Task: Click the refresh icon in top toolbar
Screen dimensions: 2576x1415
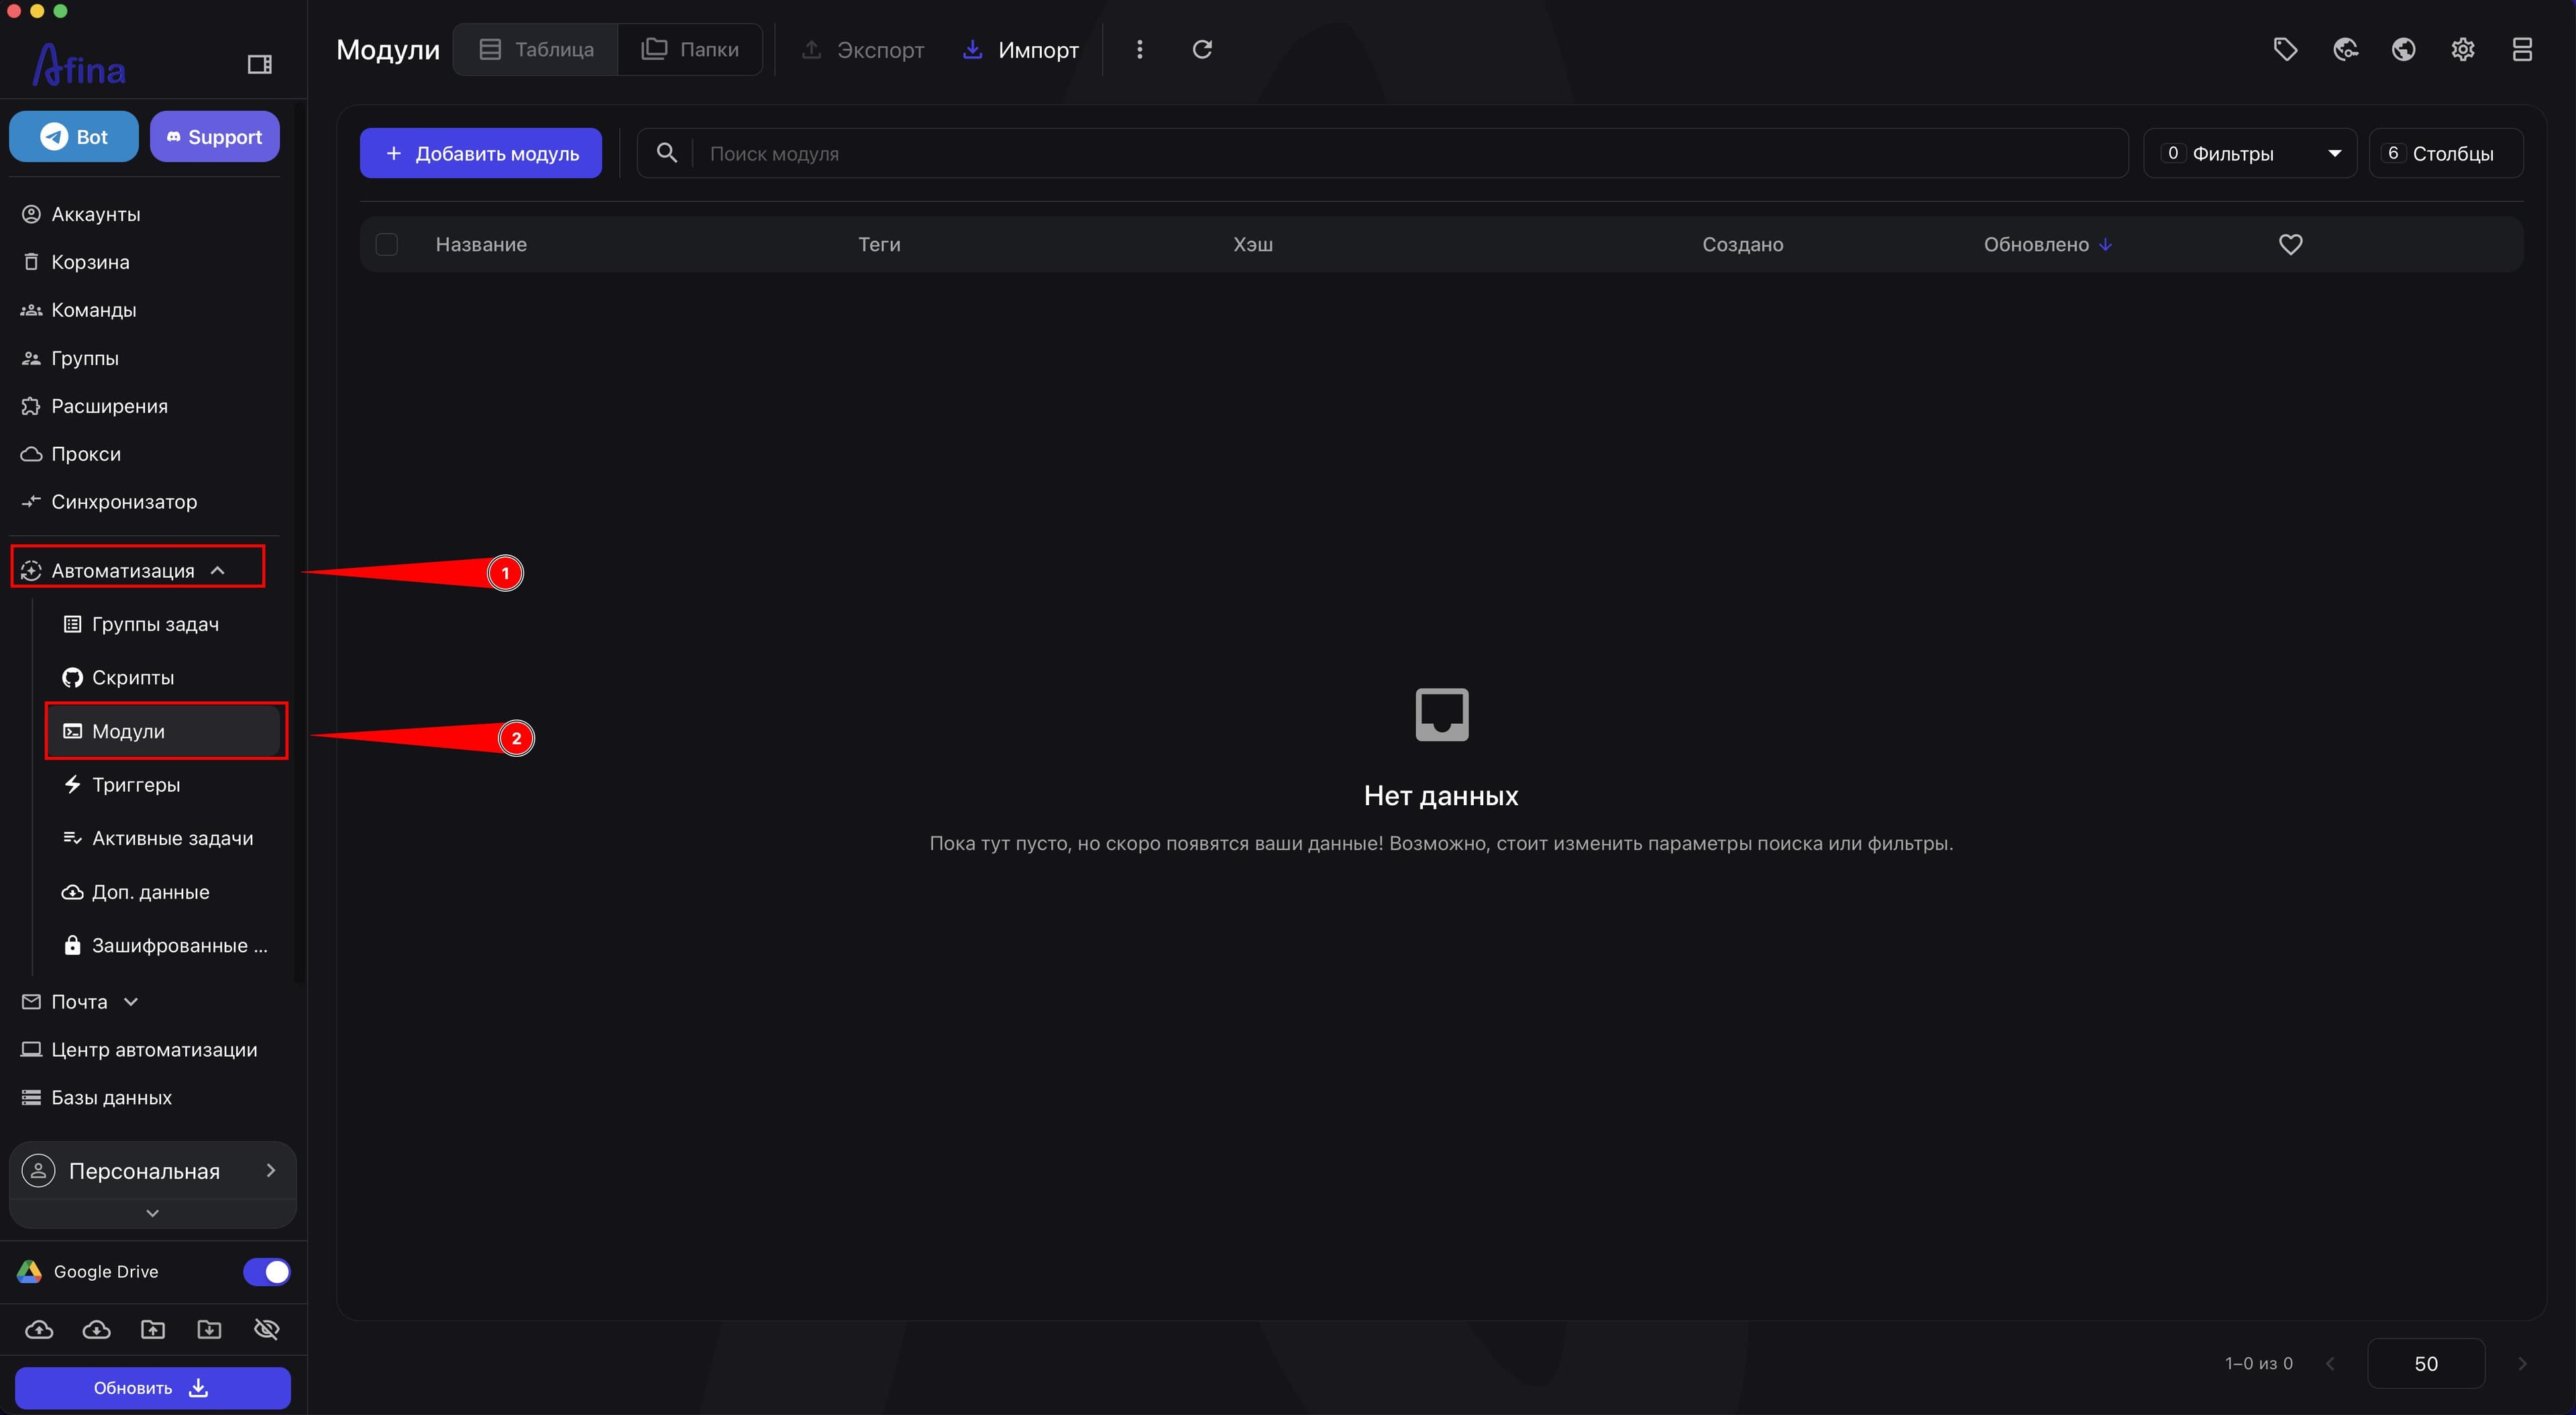Action: coord(1202,49)
